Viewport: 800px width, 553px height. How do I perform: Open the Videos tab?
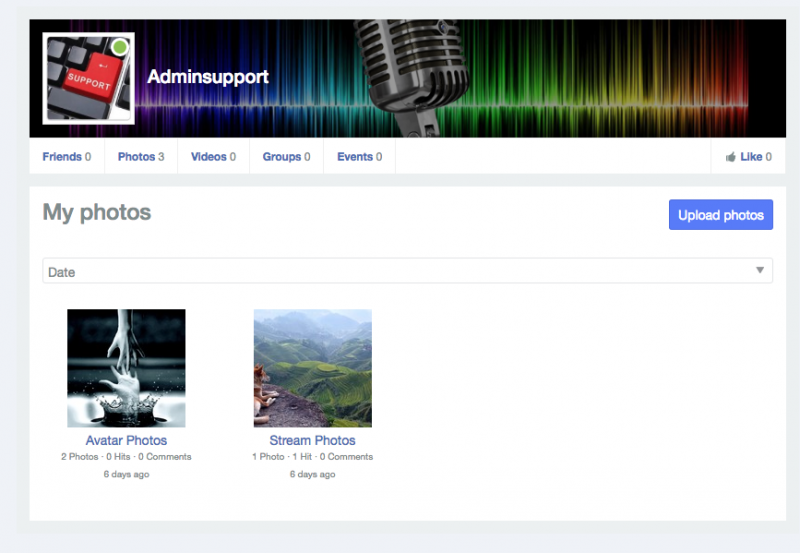pyautogui.click(x=213, y=157)
